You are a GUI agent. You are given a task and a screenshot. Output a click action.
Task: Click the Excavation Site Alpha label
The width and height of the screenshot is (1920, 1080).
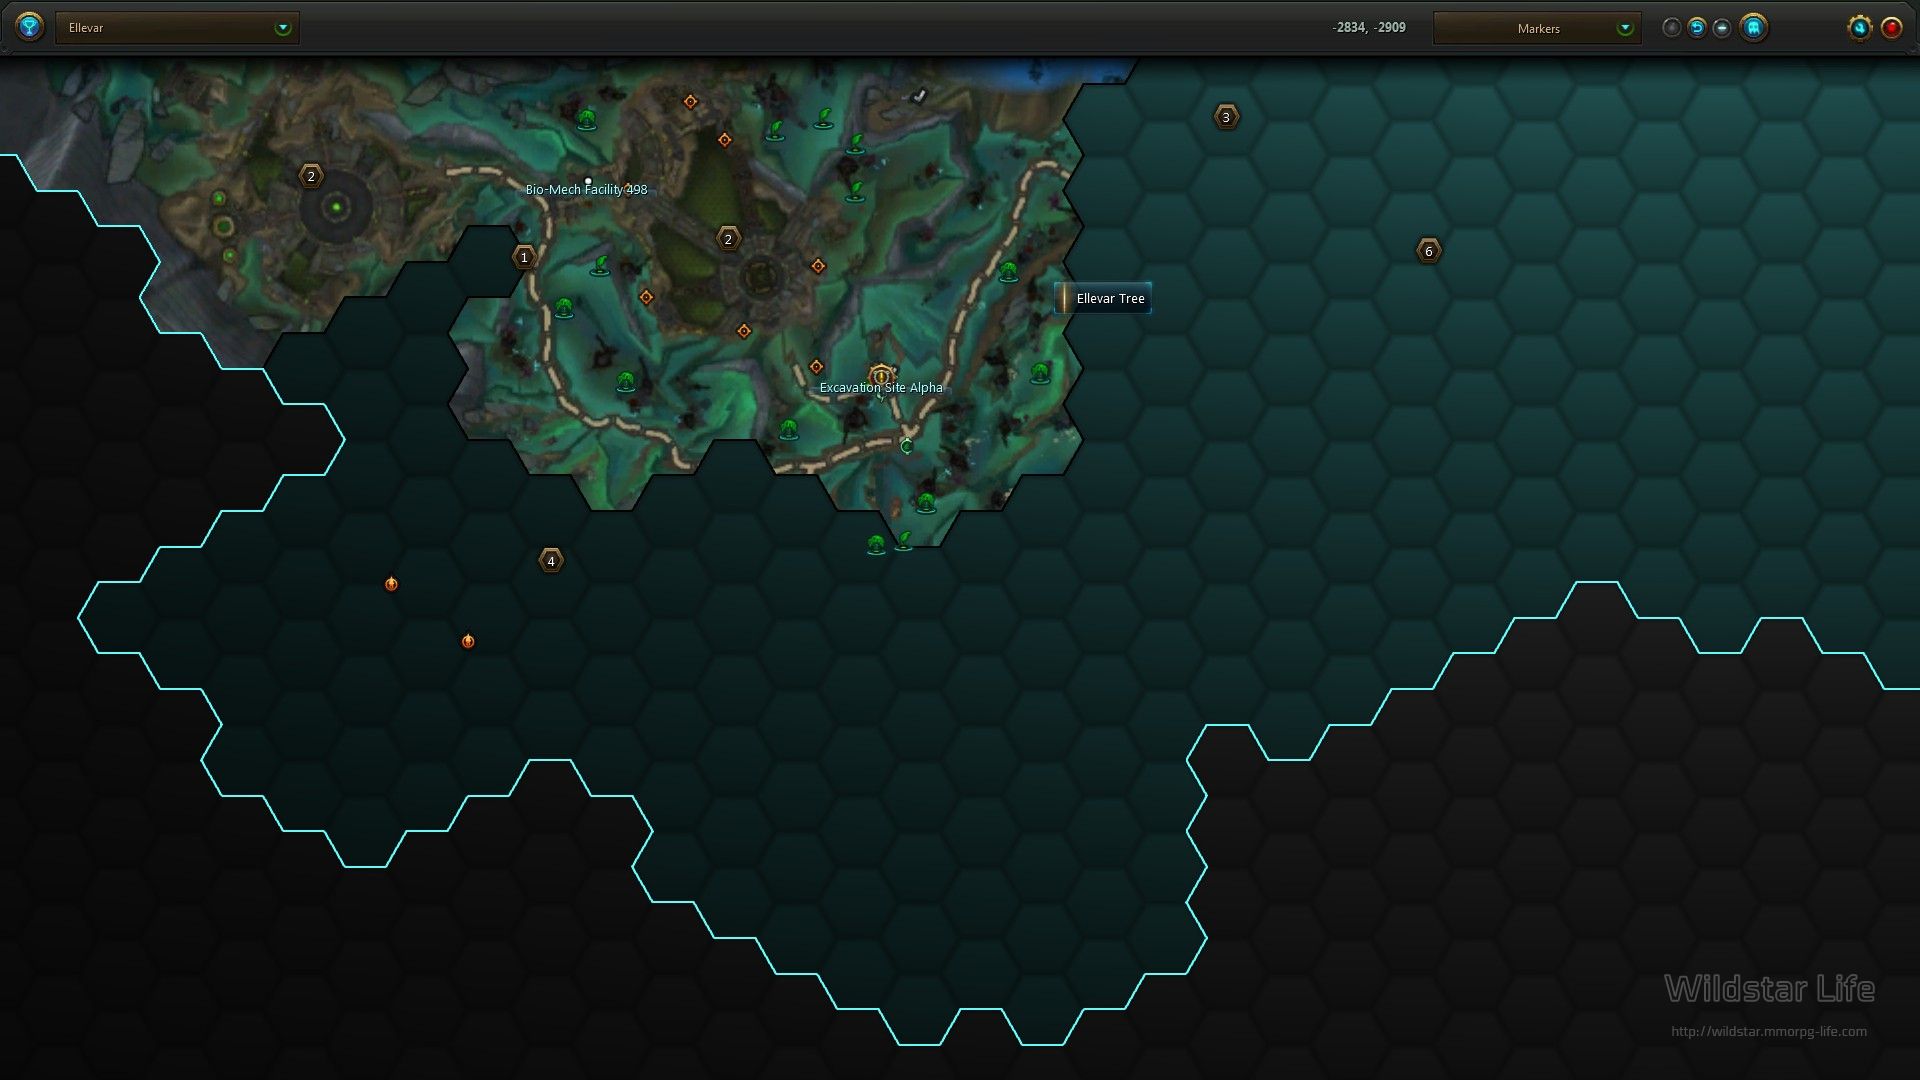click(x=881, y=388)
